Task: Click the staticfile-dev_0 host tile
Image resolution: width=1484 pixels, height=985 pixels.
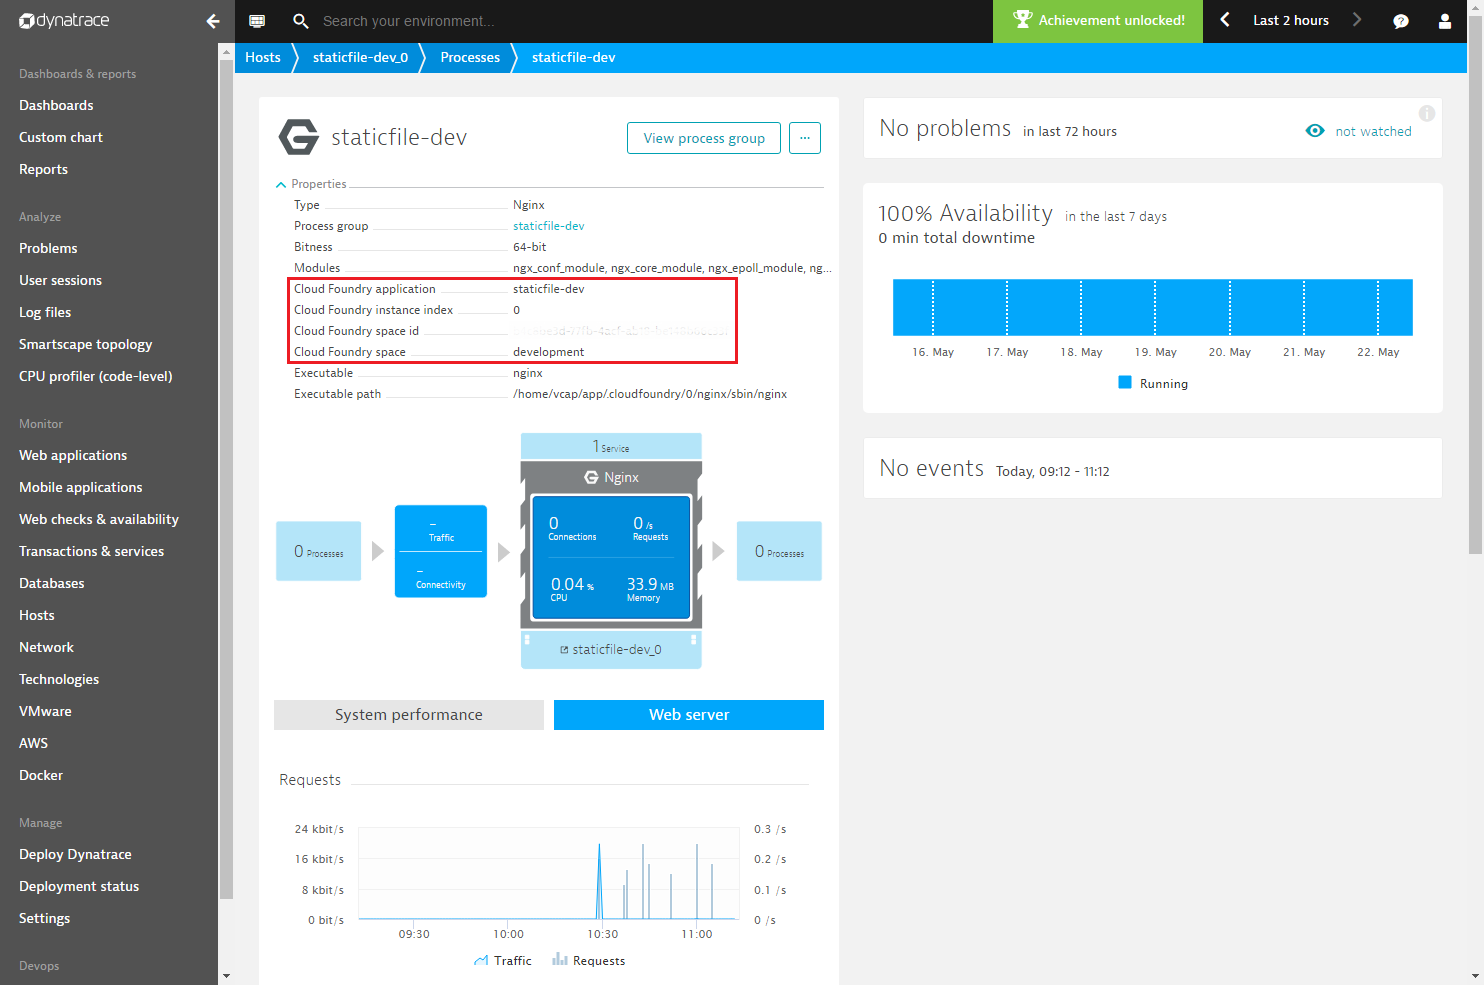Action: click(x=611, y=649)
